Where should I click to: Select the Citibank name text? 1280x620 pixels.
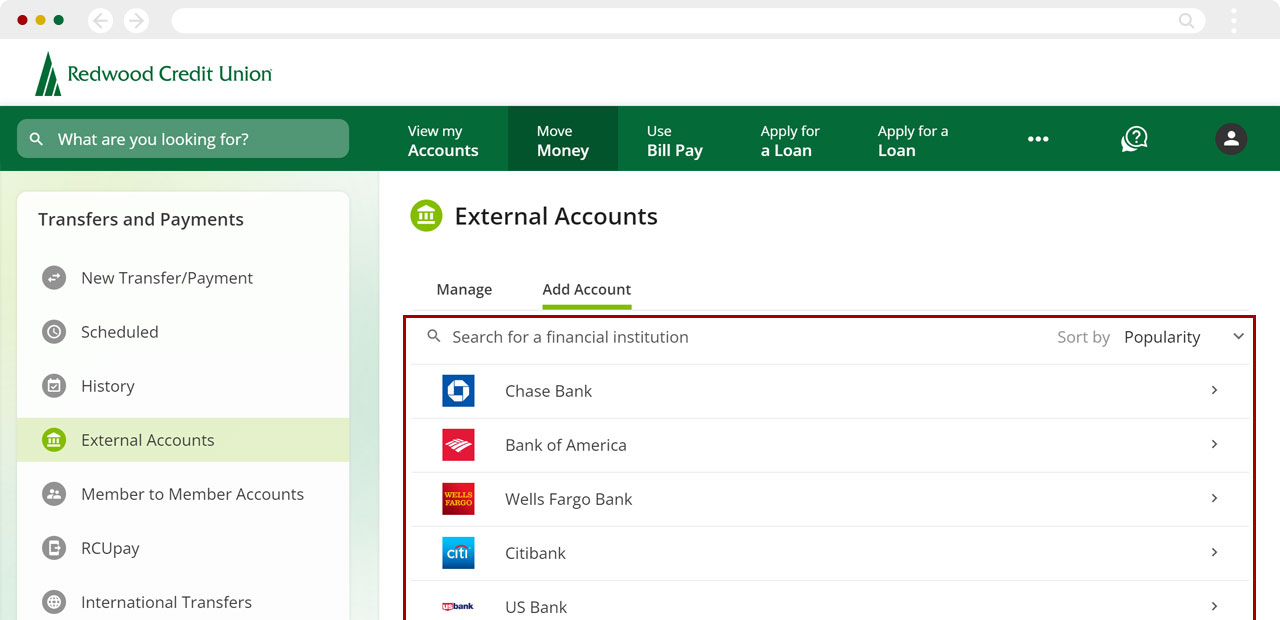(535, 553)
